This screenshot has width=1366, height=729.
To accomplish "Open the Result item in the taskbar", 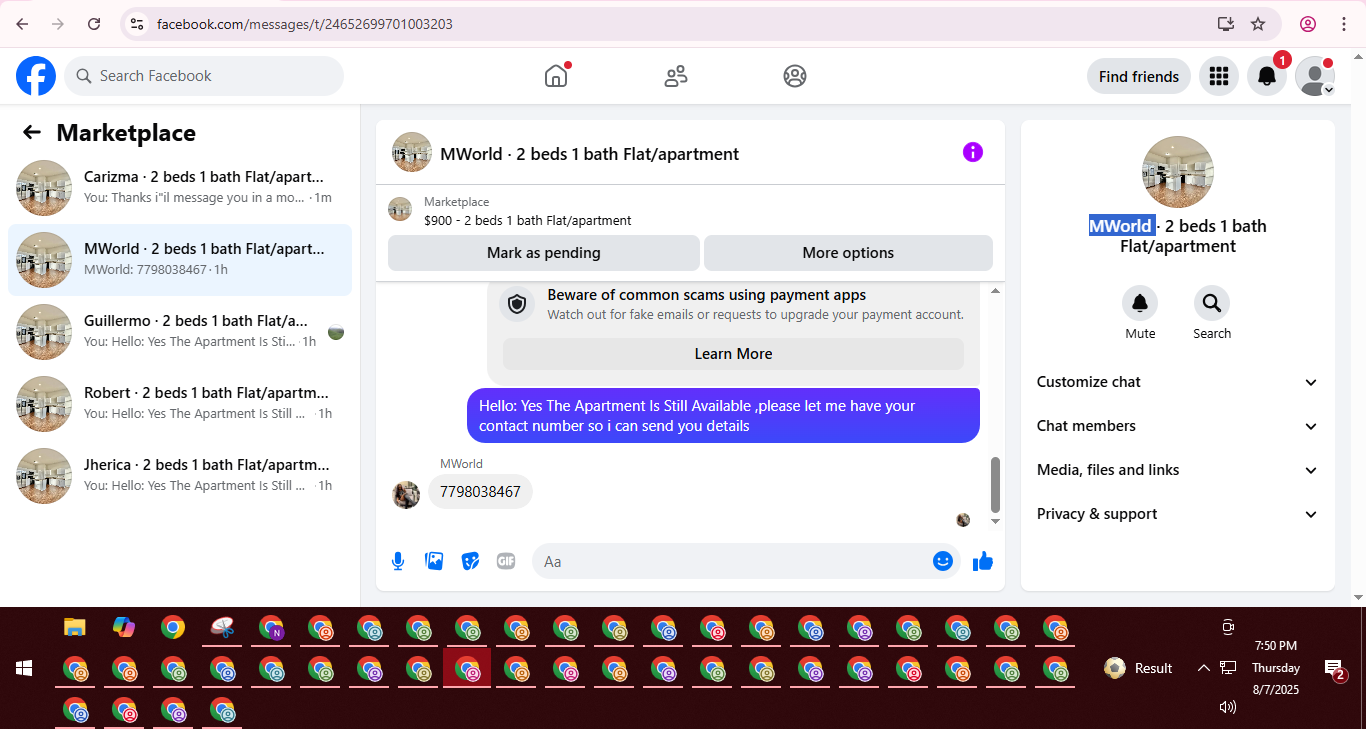I will coord(1139,668).
